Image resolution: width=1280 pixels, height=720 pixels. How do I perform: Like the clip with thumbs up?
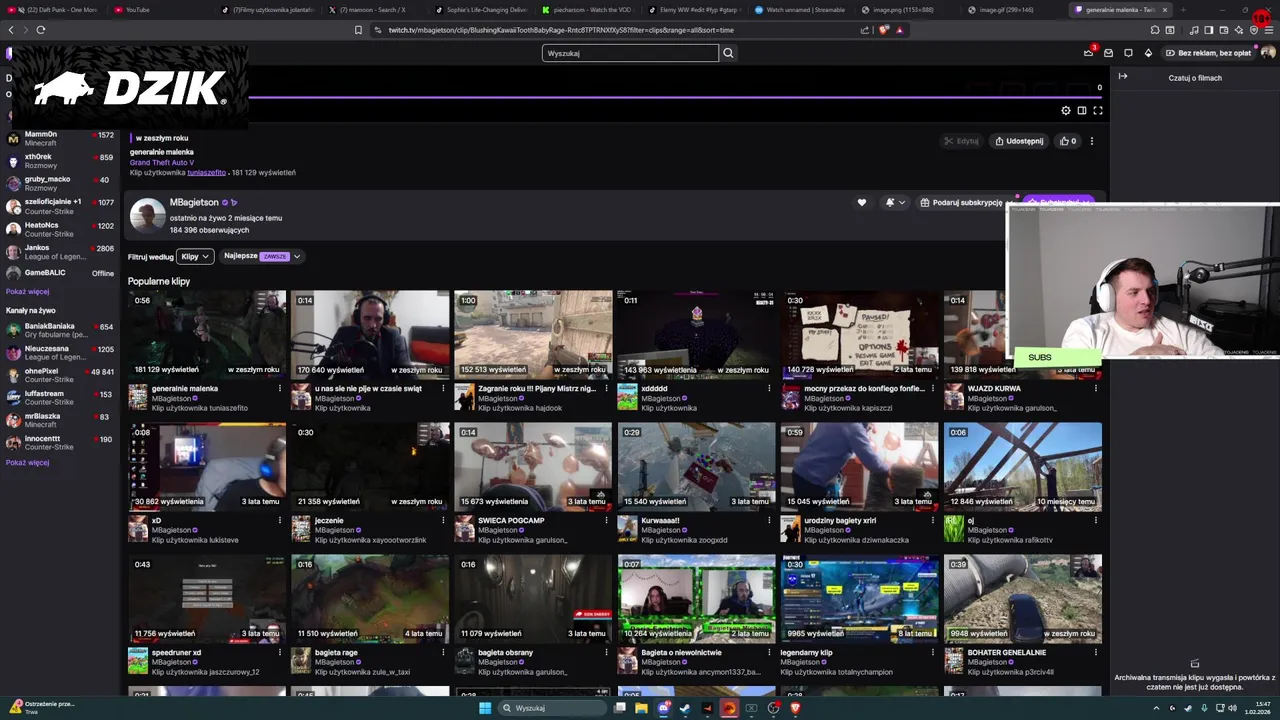(x=1069, y=141)
